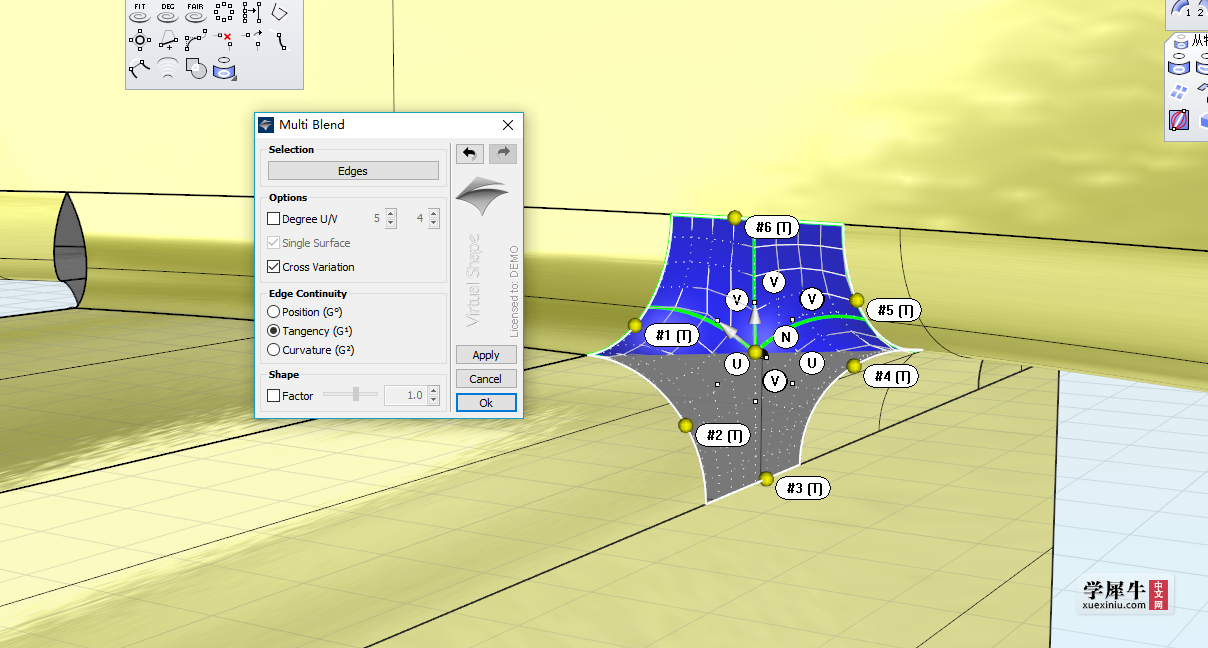Image resolution: width=1208 pixels, height=648 pixels.
Task: Decrease the Degree V value of 4
Action: click(434, 223)
